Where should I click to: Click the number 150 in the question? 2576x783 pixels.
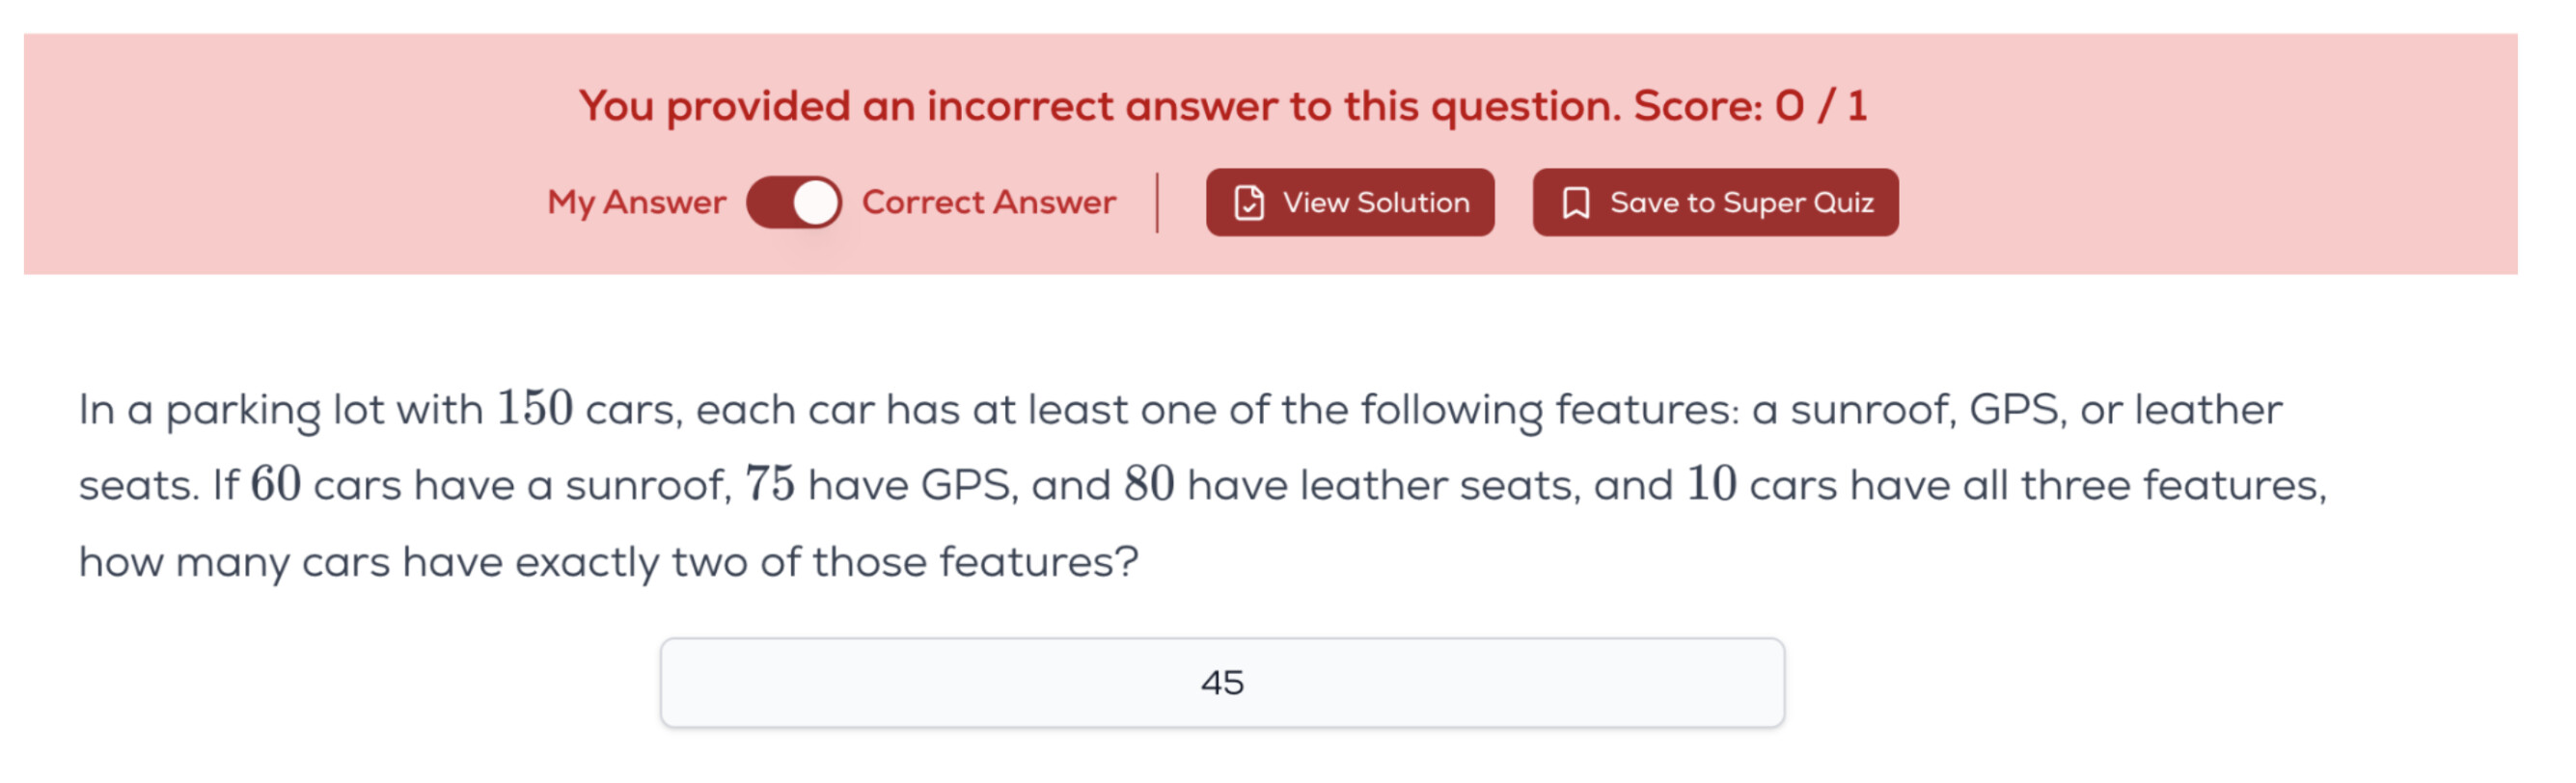[534, 409]
